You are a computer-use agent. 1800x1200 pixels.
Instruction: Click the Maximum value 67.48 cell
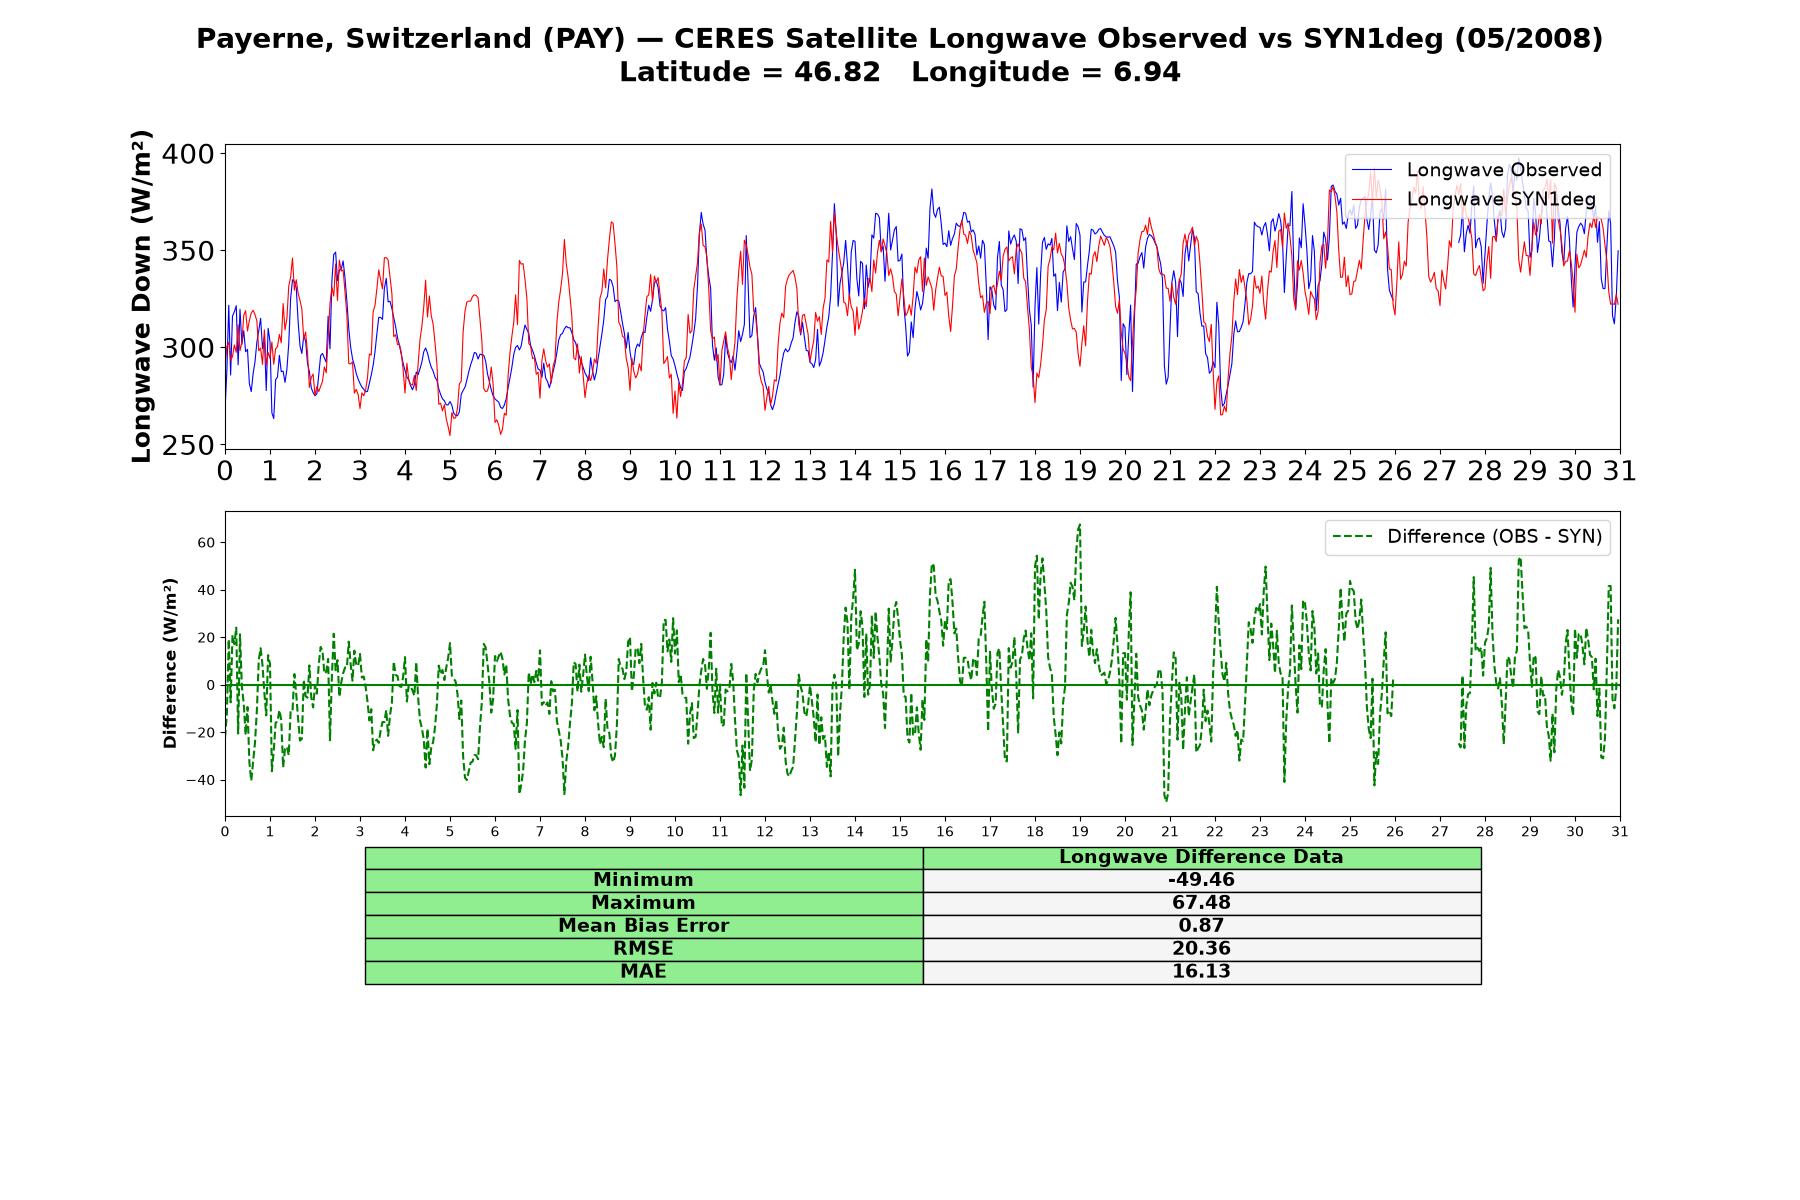(x=1202, y=903)
